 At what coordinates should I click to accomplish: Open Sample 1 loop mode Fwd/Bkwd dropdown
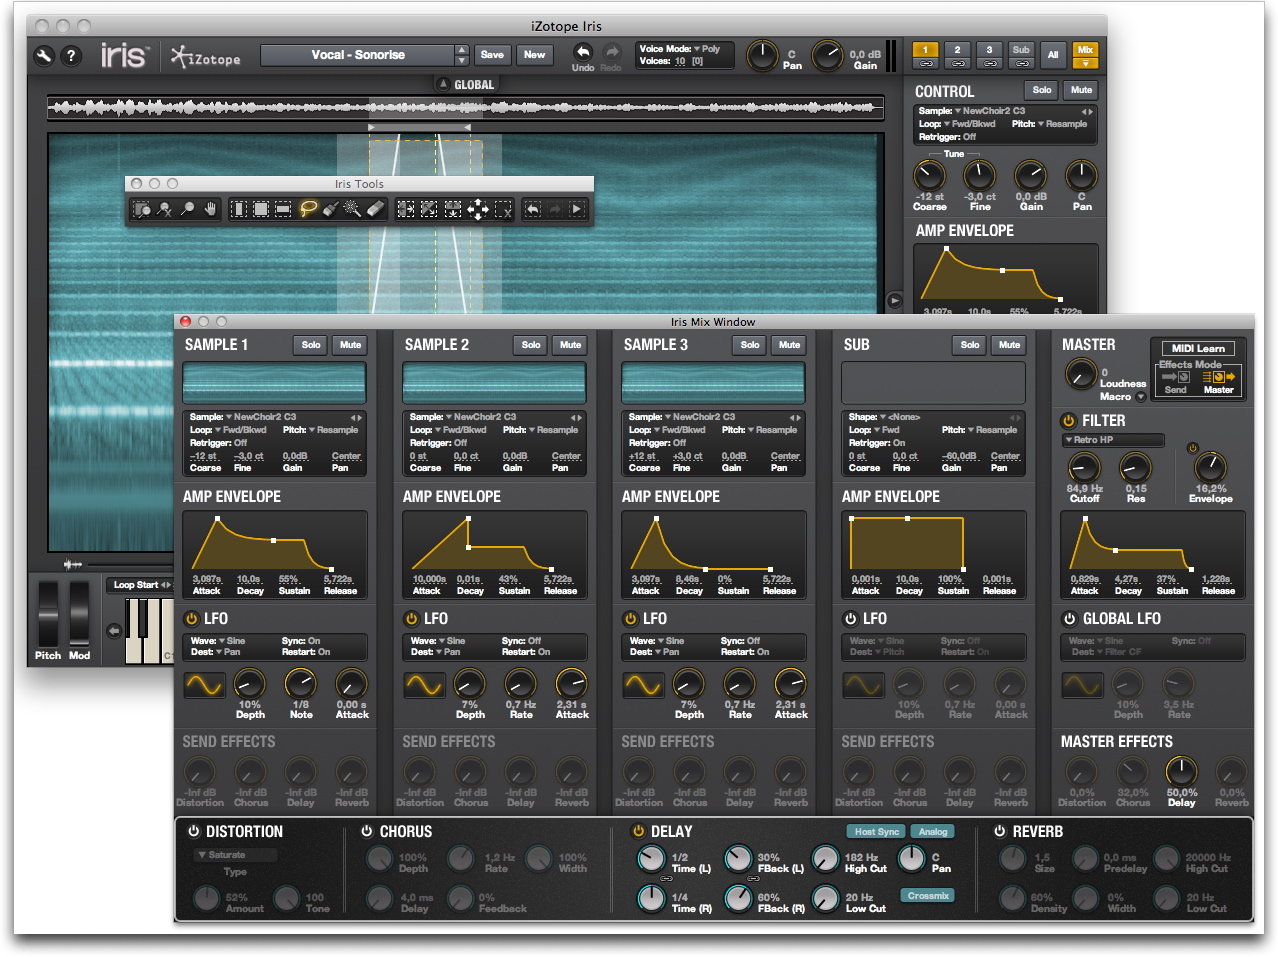click(x=241, y=430)
